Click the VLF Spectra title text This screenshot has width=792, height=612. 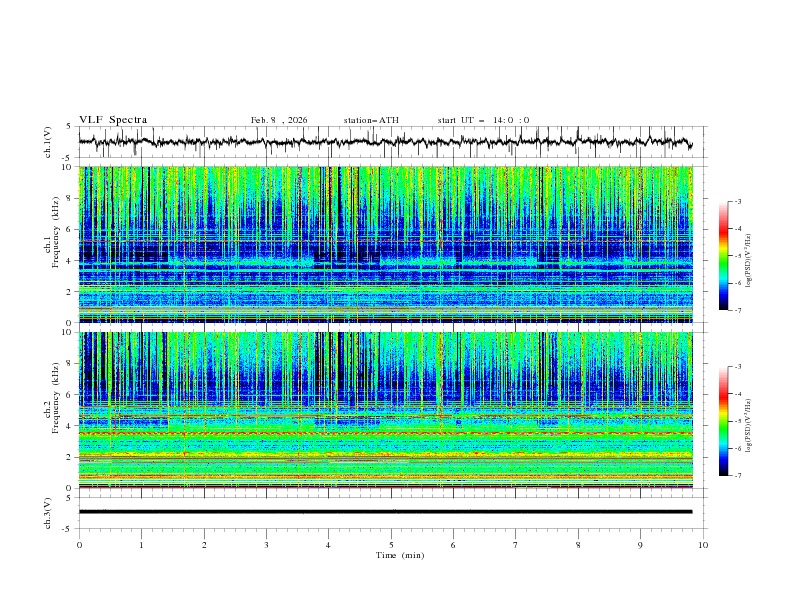click(x=113, y=120)
